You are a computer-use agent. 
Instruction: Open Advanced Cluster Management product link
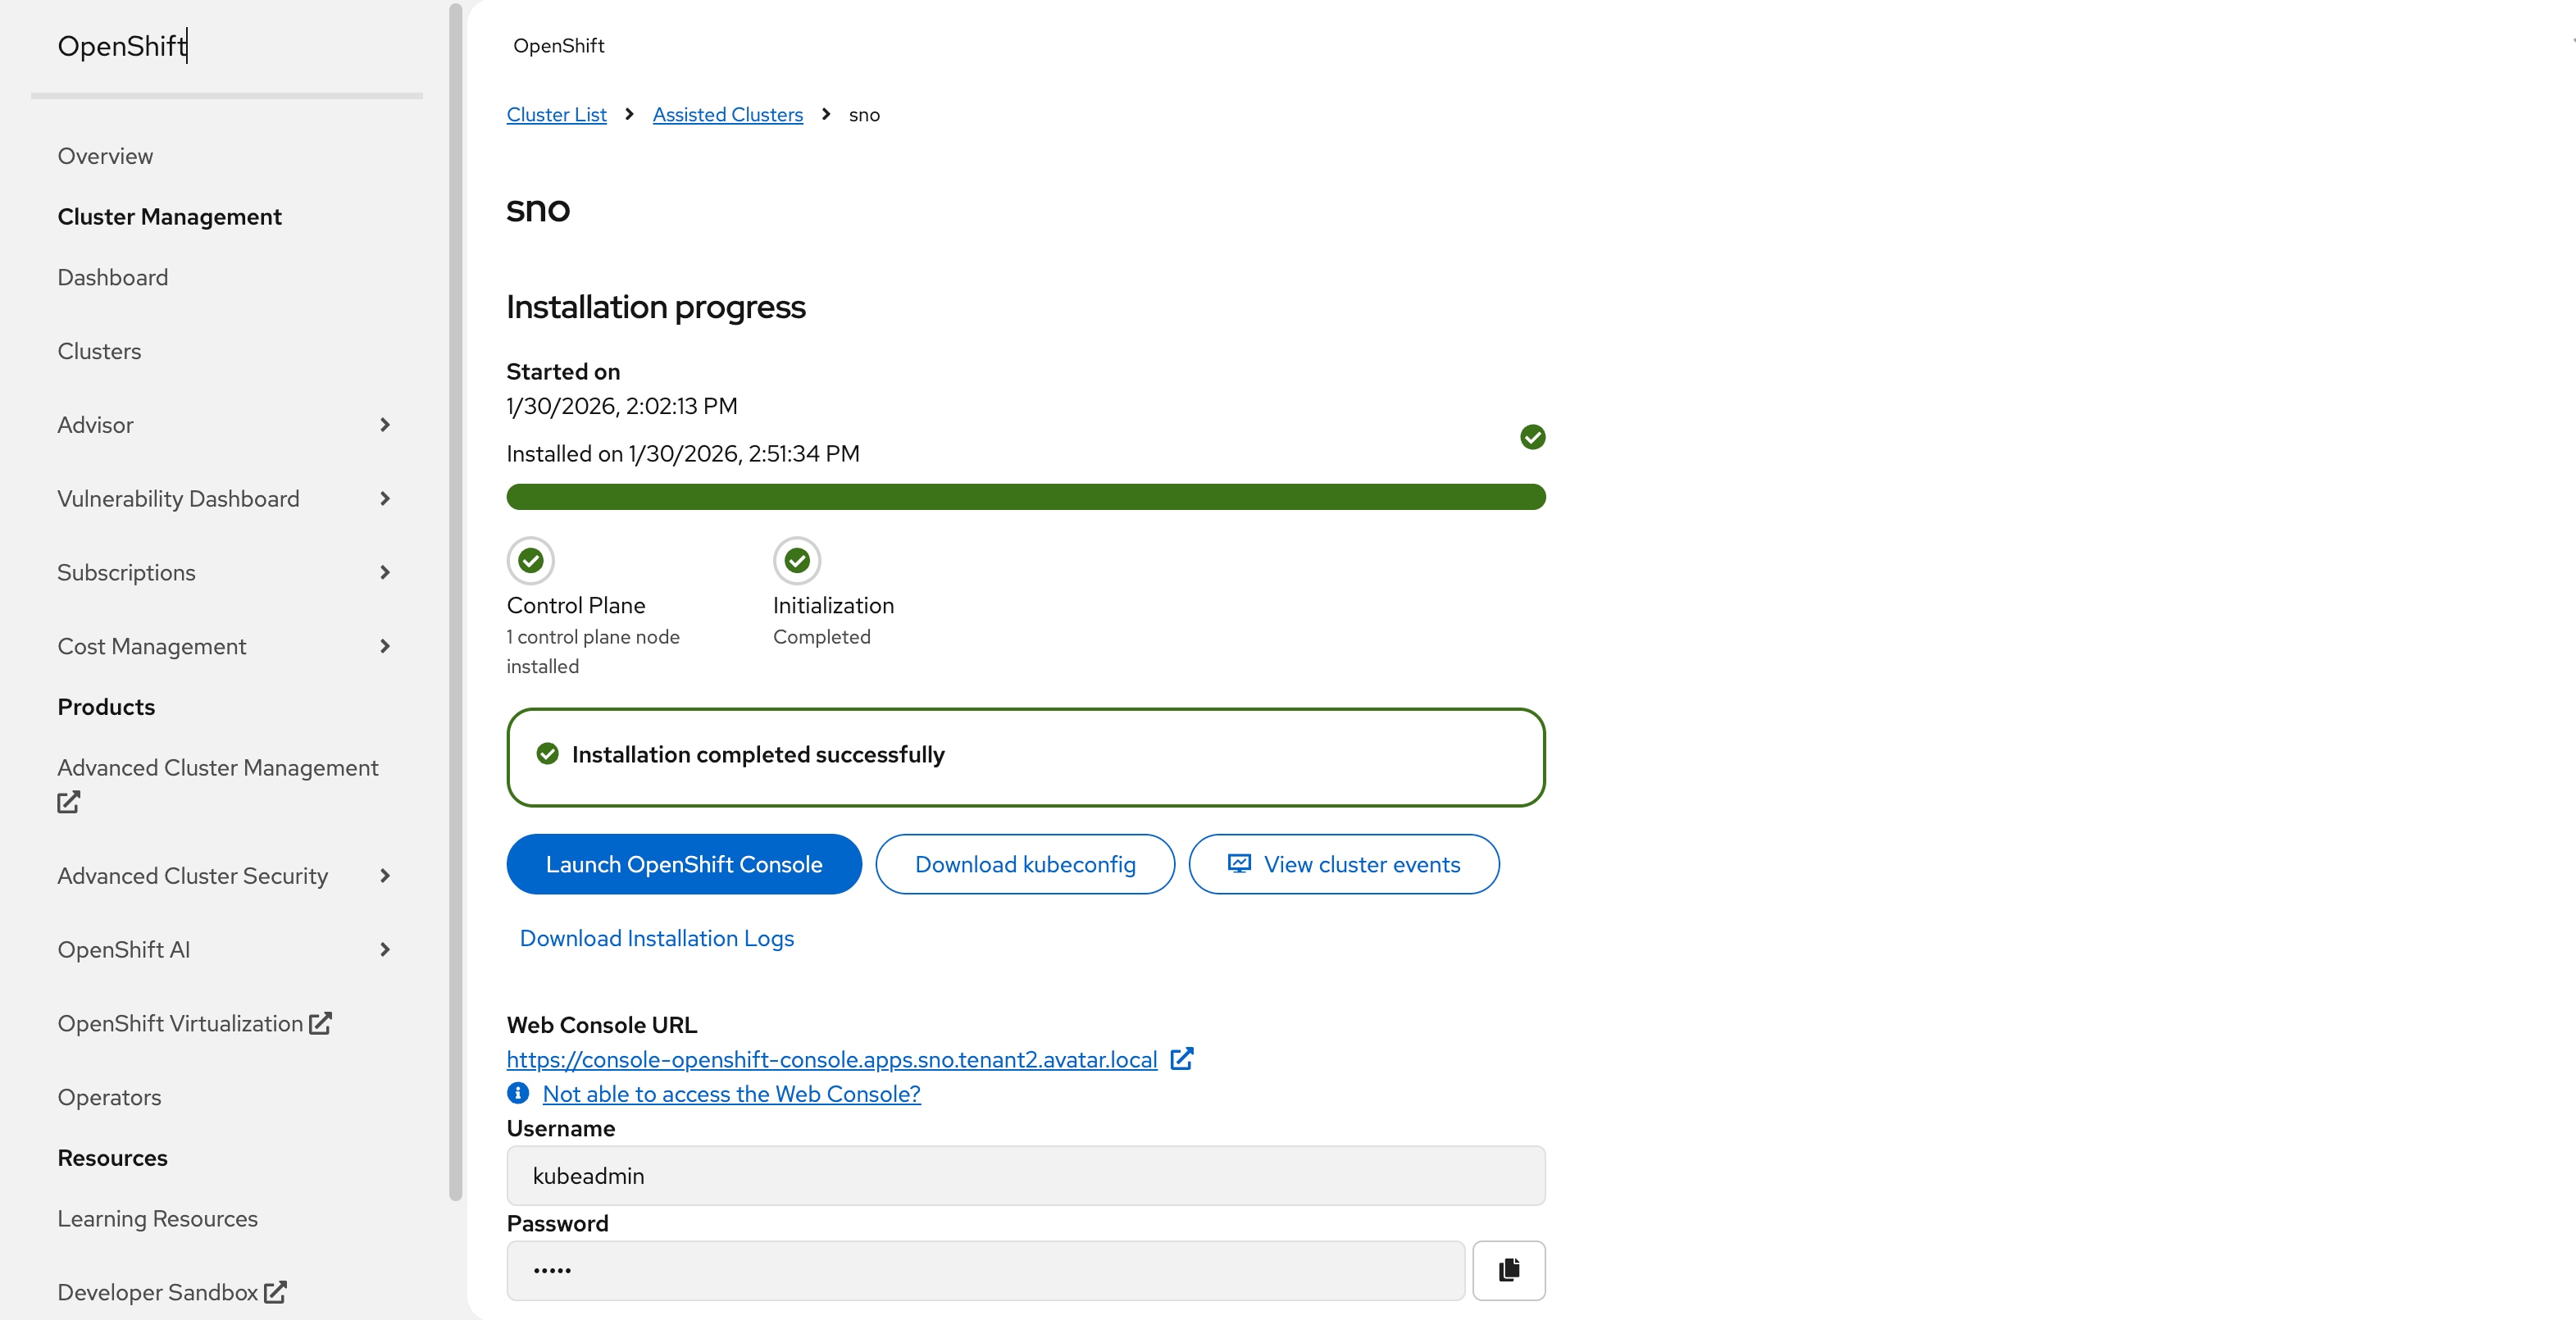pyautogui.click(x=217, y=768)
